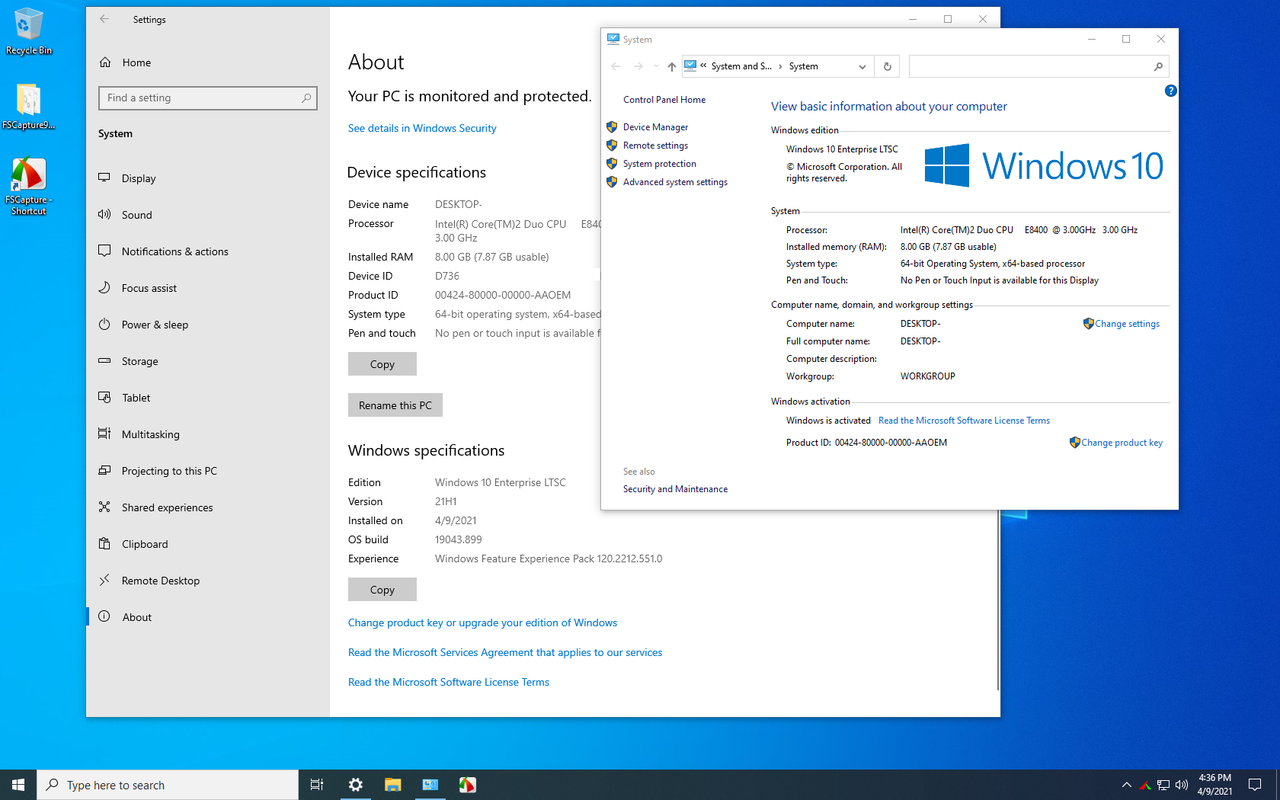Open Microsoft Services Agreement link
Image resolution: width=1280 pixels, height=800 pixels.
point(505,652)
